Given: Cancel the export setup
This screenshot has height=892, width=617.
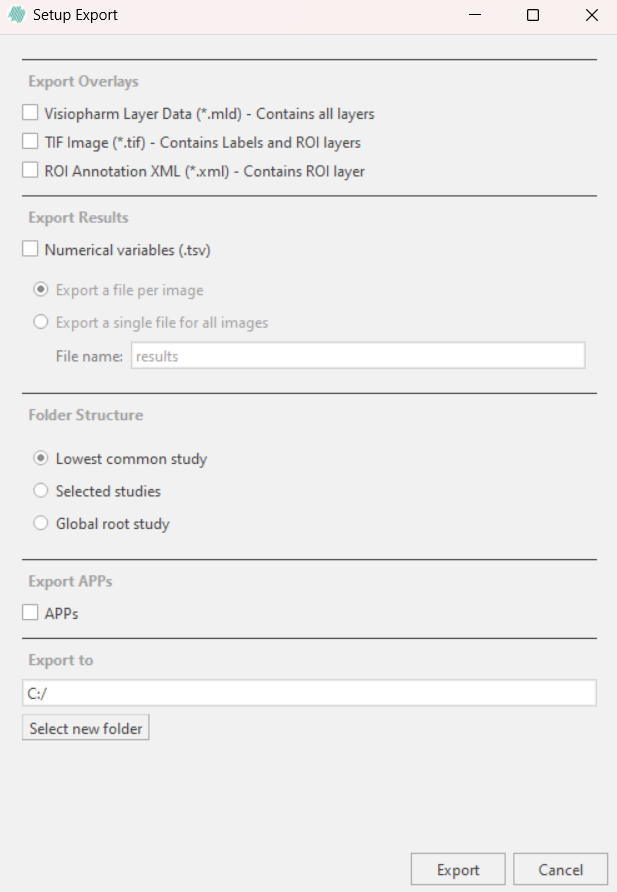Looking at the screenshot, I should pos(561,869).
